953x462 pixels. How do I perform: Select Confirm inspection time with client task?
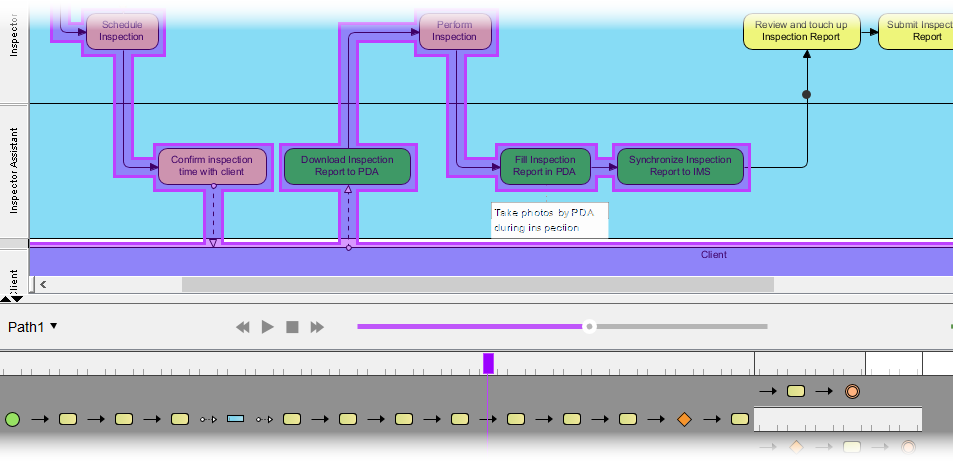(213, 166)
